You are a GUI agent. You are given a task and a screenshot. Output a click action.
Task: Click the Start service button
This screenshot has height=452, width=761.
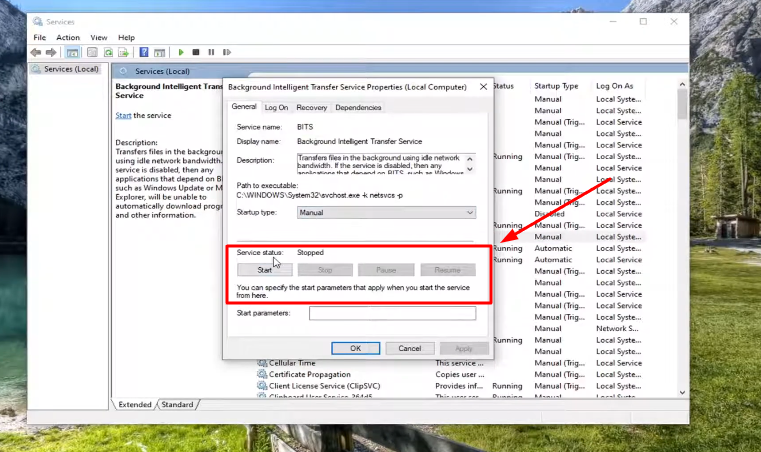pos(265,270)
